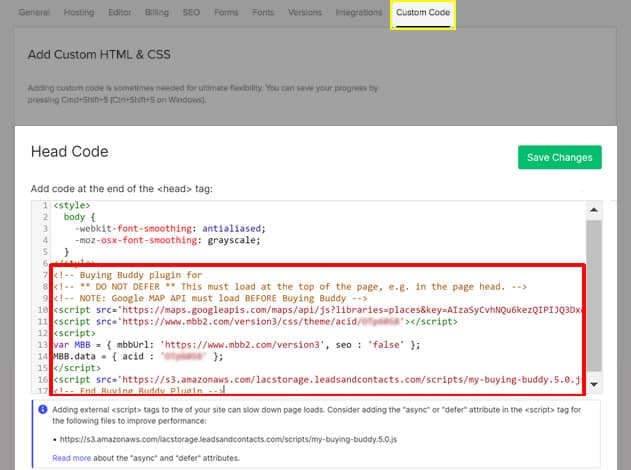Click the code editor's scroll up arrow
The image size is (631, 470).
[592, 210]
